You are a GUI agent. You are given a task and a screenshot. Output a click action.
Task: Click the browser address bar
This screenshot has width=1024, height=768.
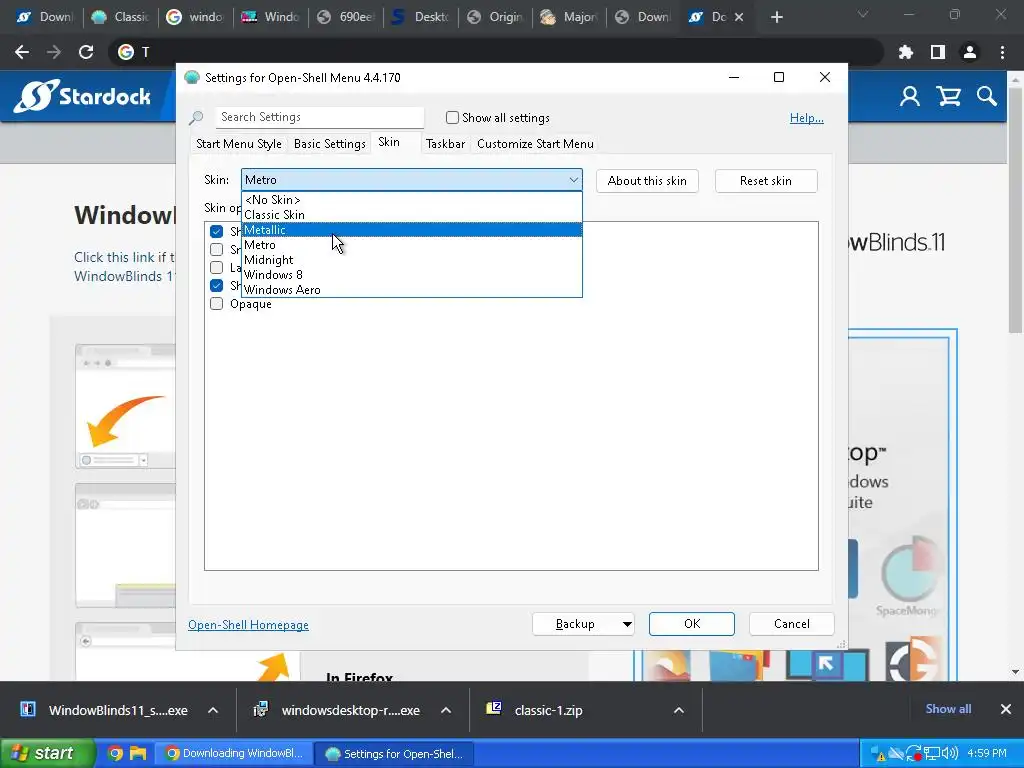pos(496,52)
